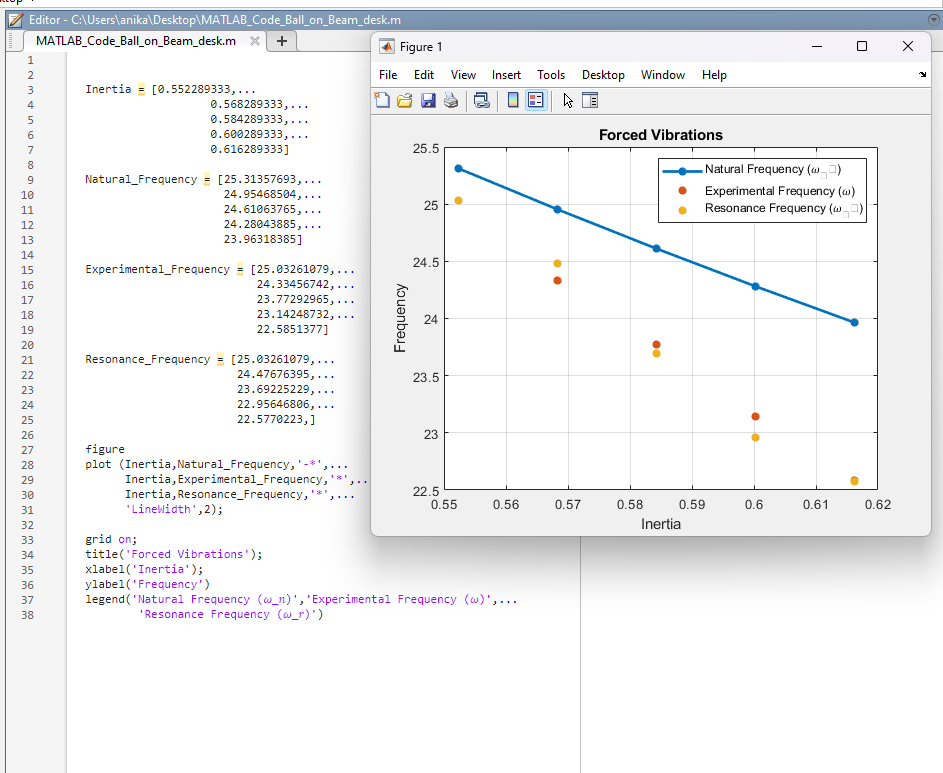The height and width of the screenshot is (773, 943).
Task: Open the View menu in Figure 1
Action: tap(463, 75)
